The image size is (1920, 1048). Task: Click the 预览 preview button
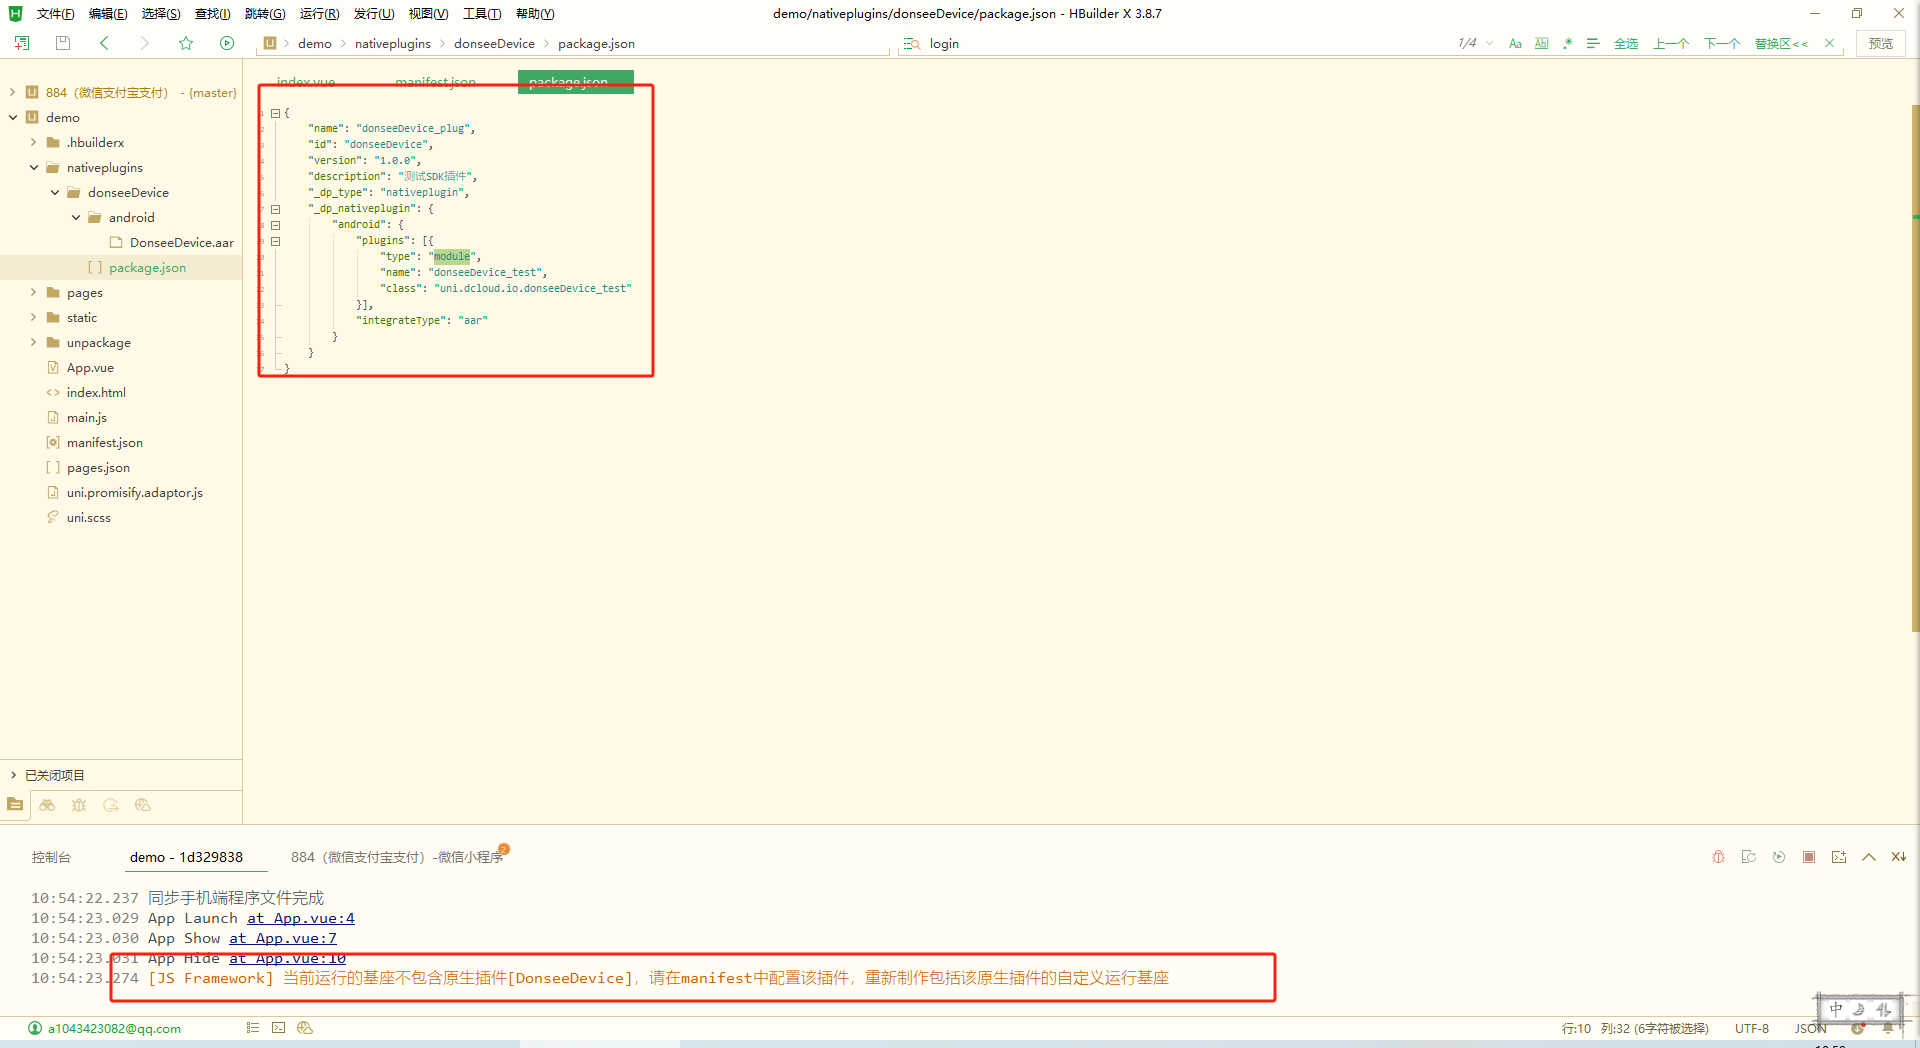(x=1880, y=43)
